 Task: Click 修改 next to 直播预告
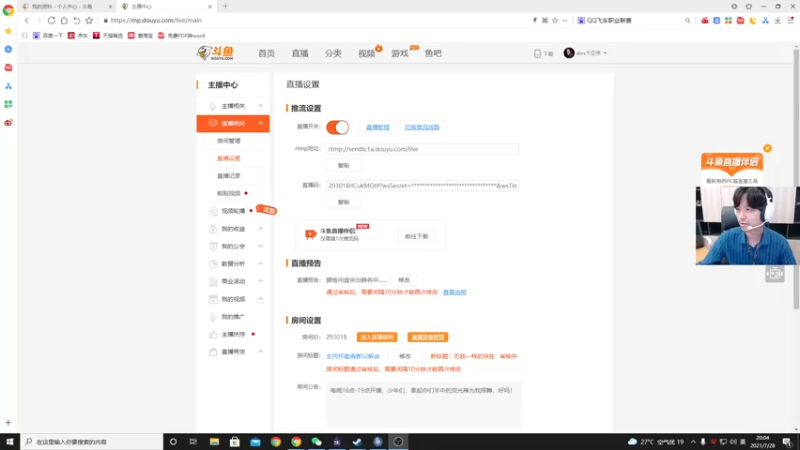[x=404, y=280]
